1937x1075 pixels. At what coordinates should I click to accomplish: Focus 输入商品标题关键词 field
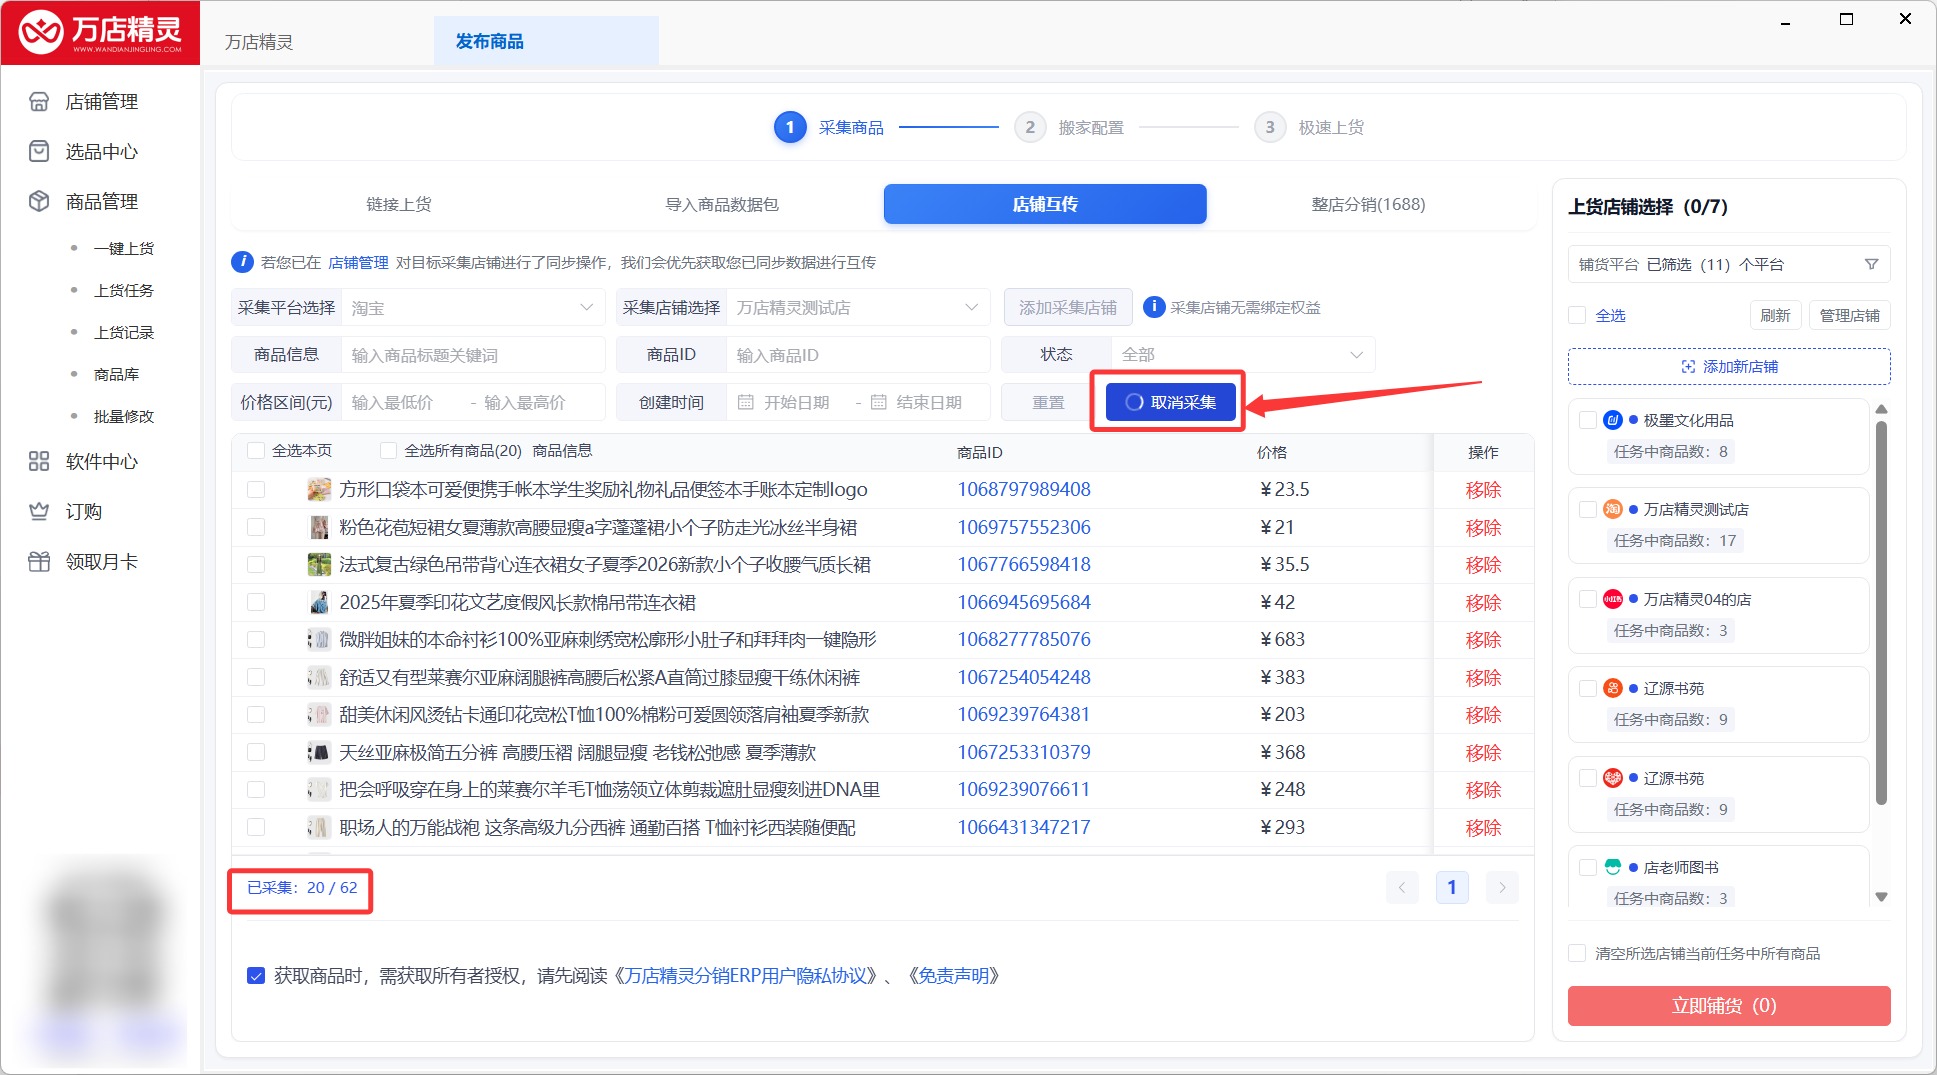pyautogui.click(x=473, y=354)
